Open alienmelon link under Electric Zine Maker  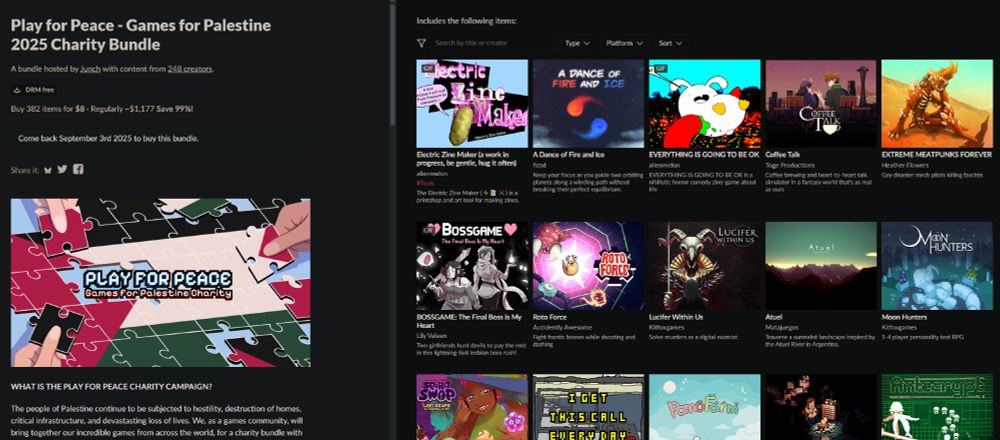click(432, 173)
